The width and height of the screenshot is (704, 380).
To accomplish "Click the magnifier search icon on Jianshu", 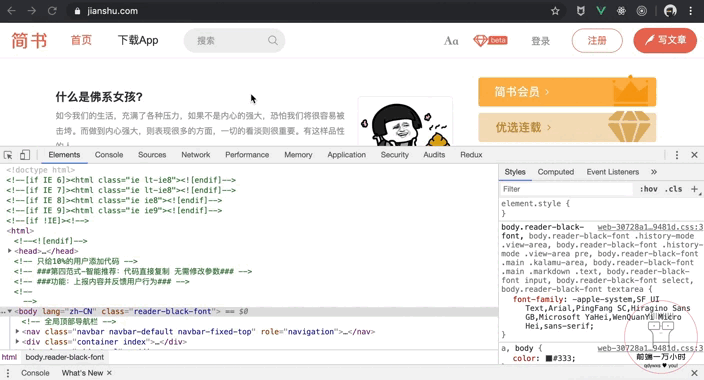I will pos(273,40).
